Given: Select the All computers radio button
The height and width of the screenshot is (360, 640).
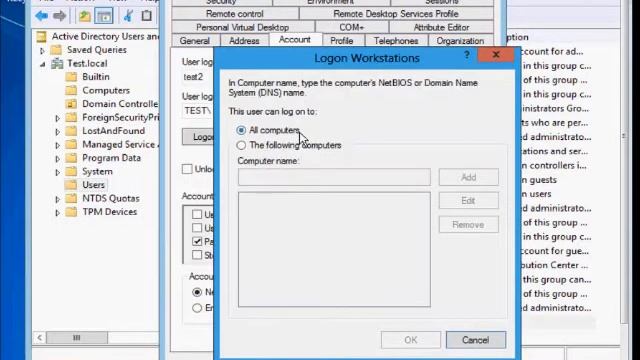Looking at the screenshot, I should [241, 130].
